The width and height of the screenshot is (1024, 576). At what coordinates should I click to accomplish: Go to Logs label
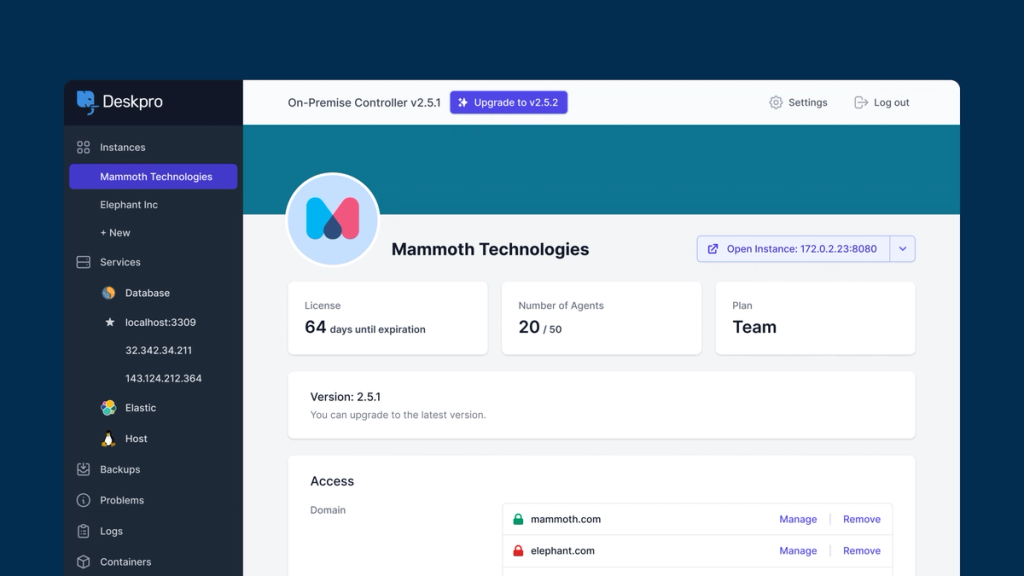tap(111, 532)
